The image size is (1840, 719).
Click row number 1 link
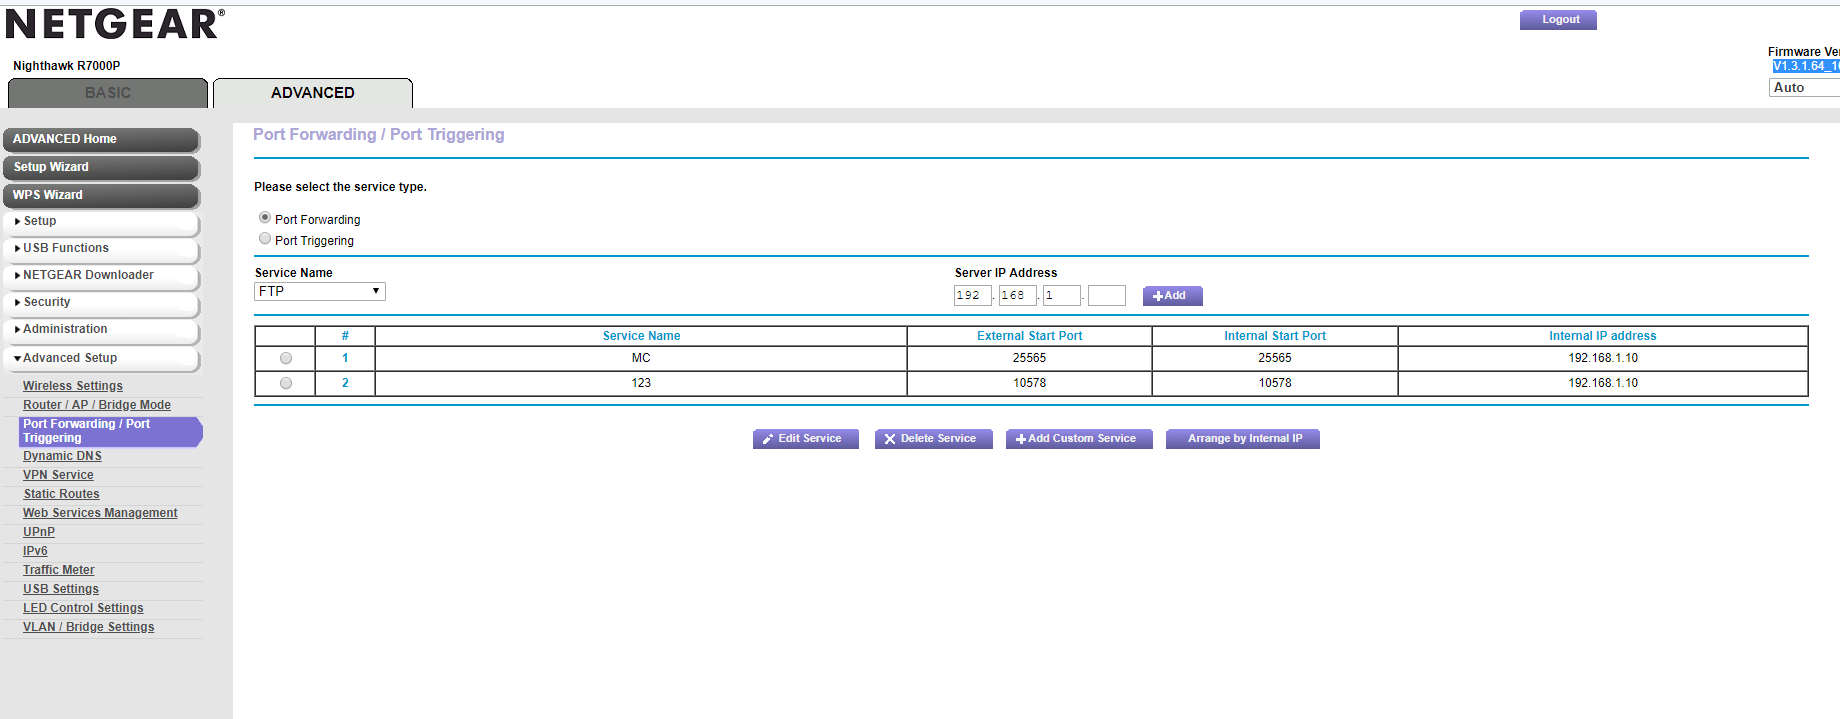(345, 358)
